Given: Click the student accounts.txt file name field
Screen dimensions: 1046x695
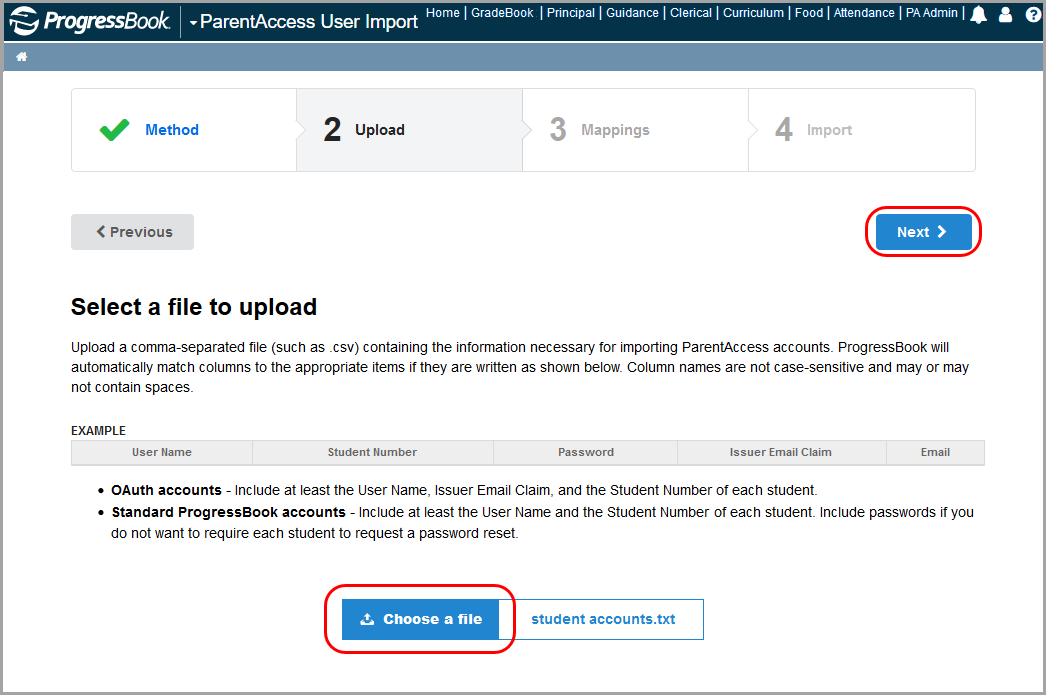Looking at the screenshot, I should [x=602, y=620].
